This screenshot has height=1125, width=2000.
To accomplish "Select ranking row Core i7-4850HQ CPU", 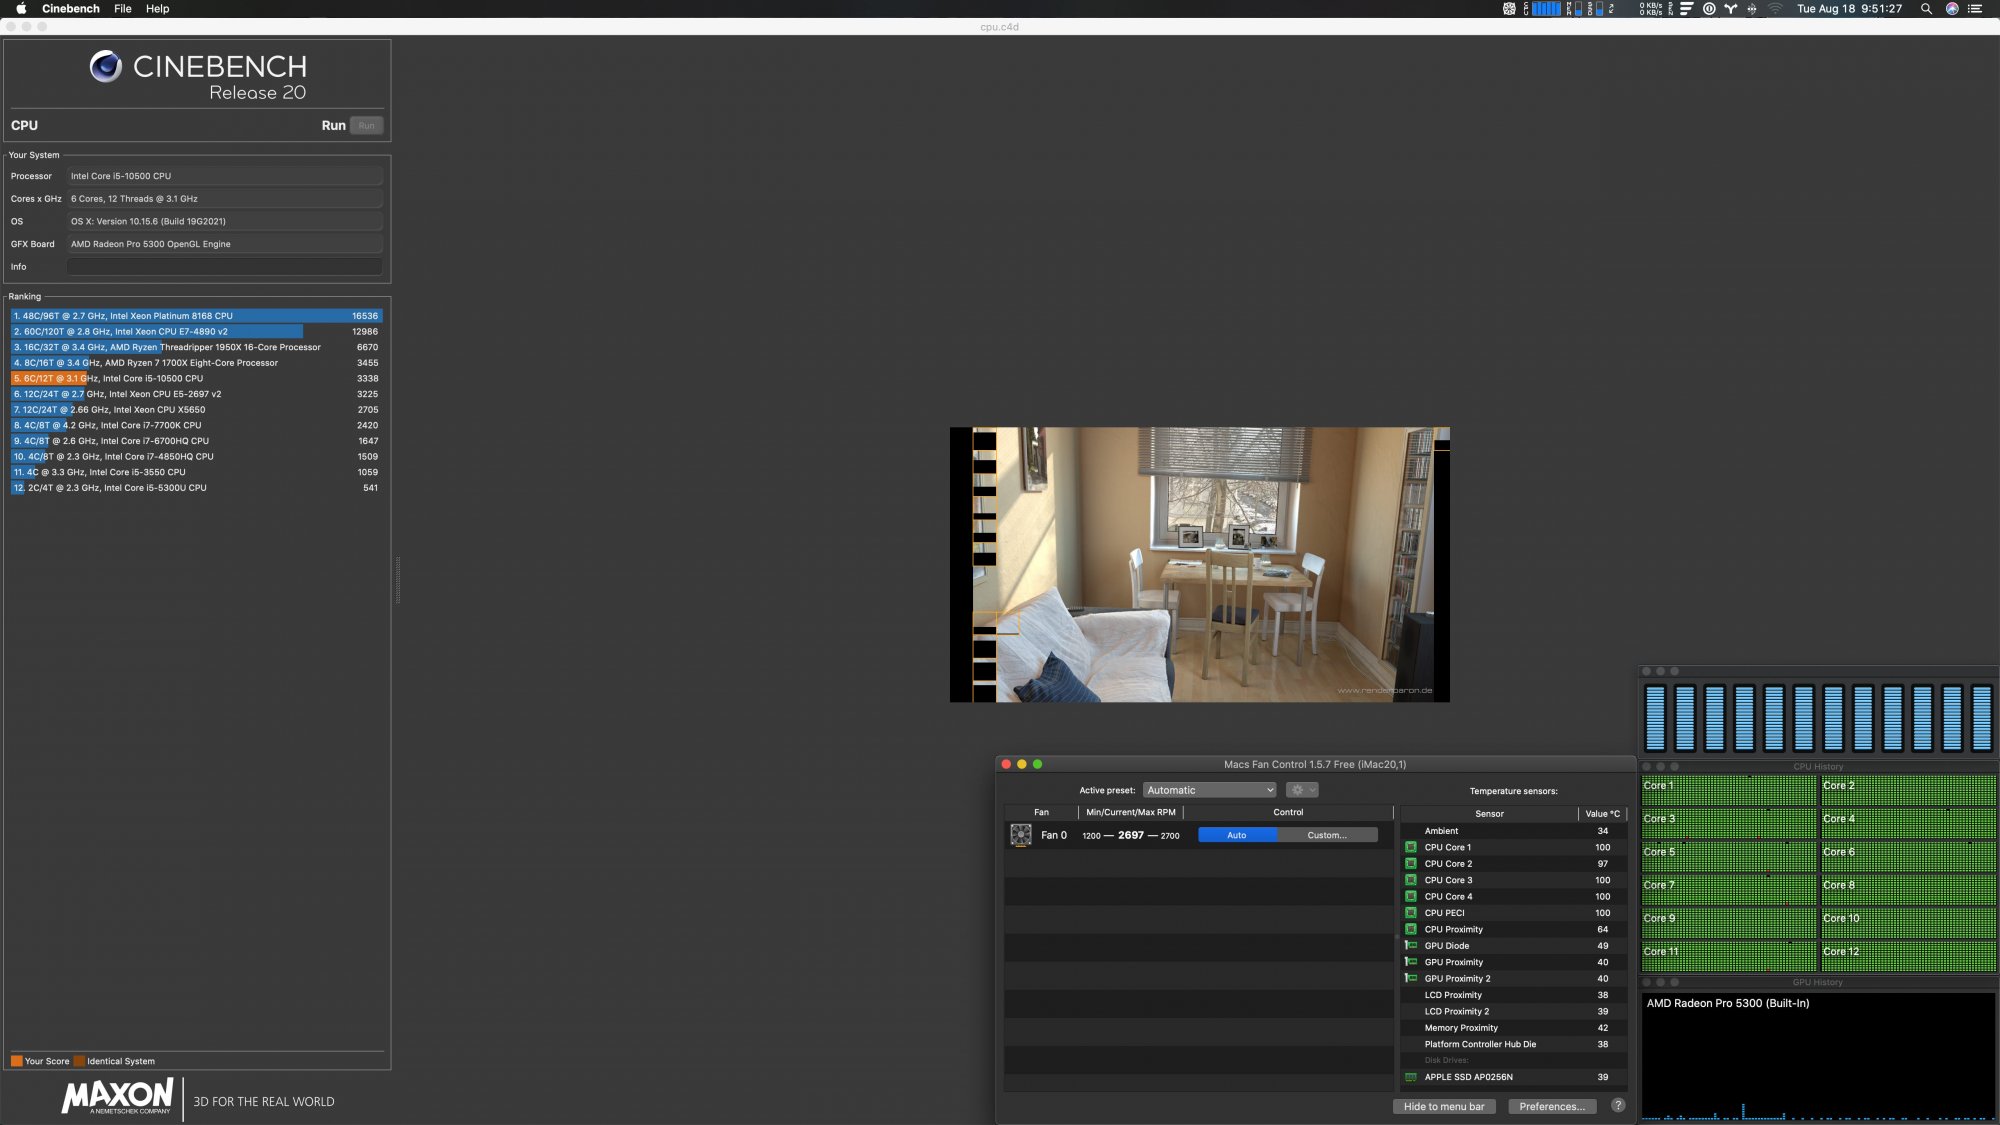I will (x=196, y=456).
